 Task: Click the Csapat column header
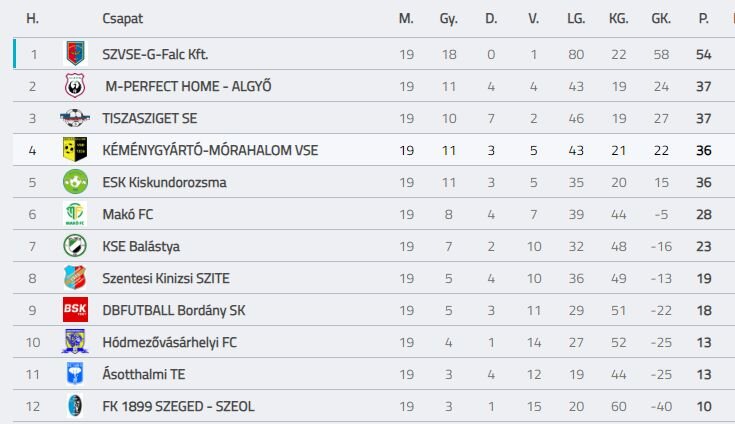[122, 19]
